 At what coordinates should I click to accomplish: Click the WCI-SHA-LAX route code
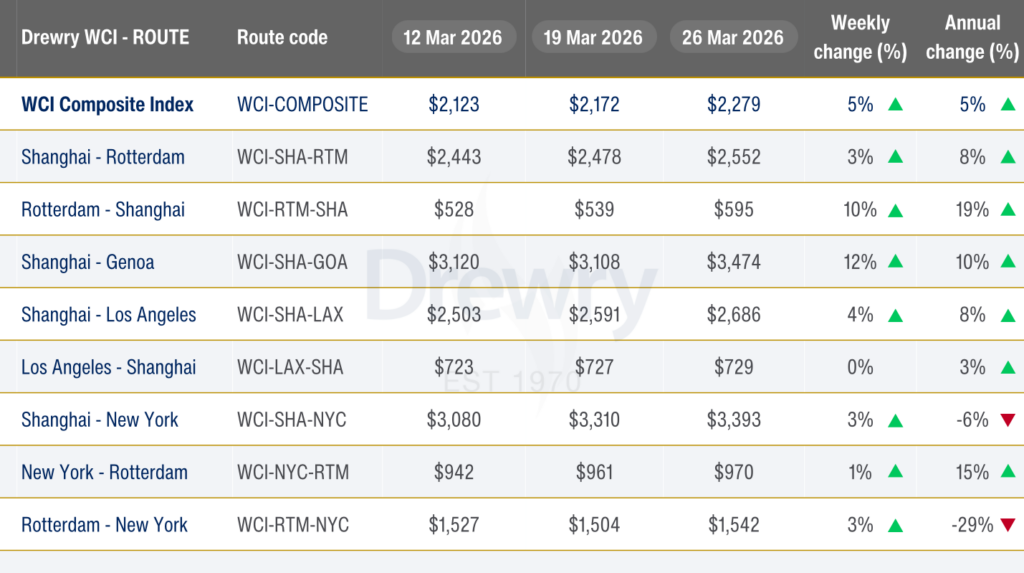coord(290,315)
